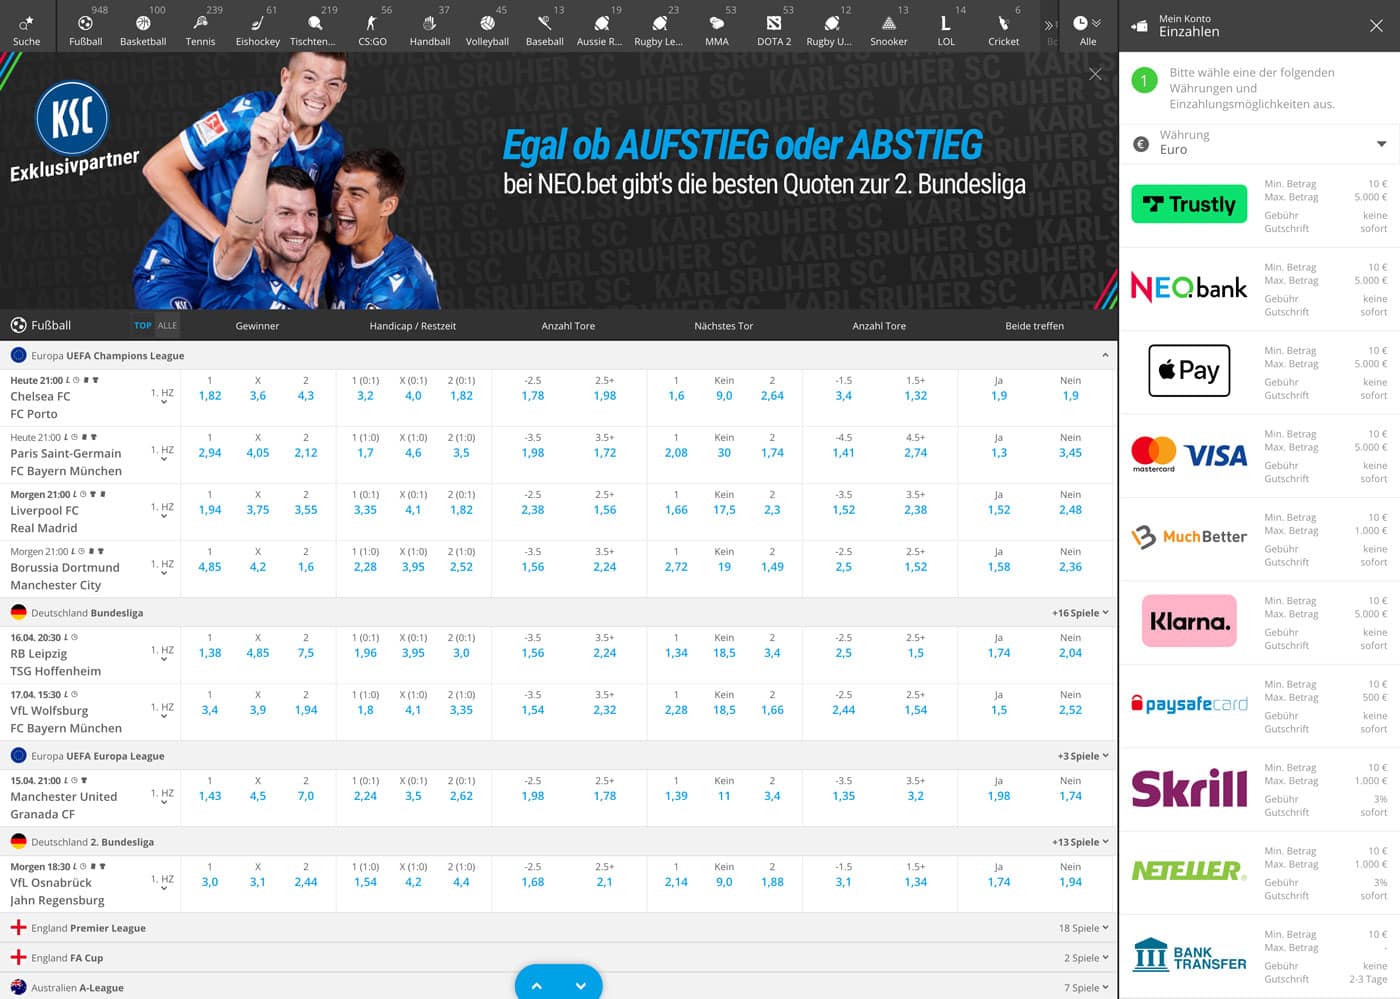Select the Handball sport icon
The image size is (1400, 999).
tap(430, 24)
